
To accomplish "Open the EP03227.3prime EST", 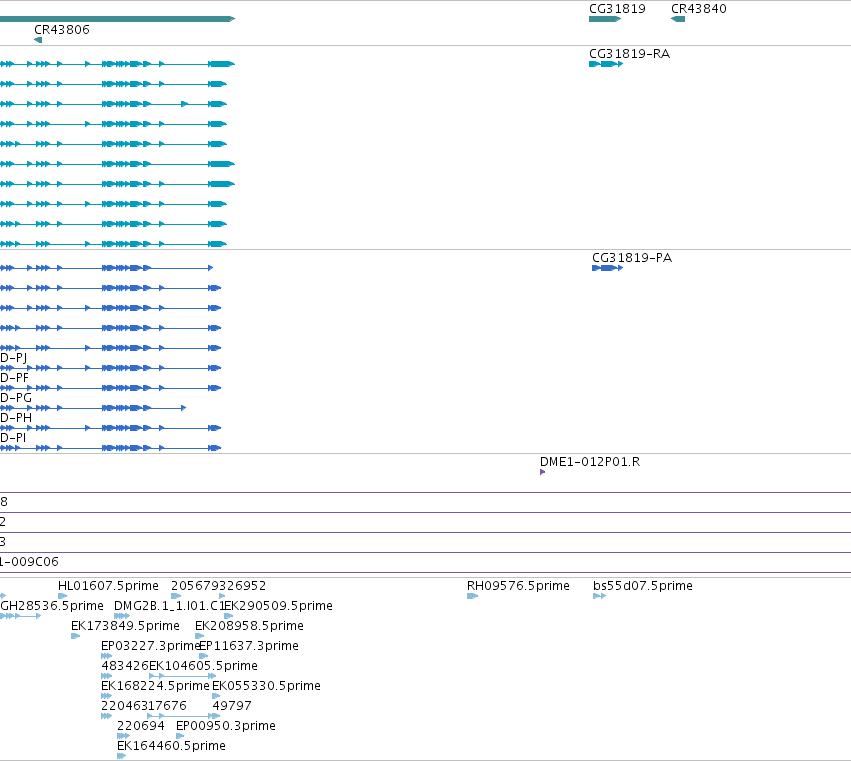I will (x=106, y=656).
